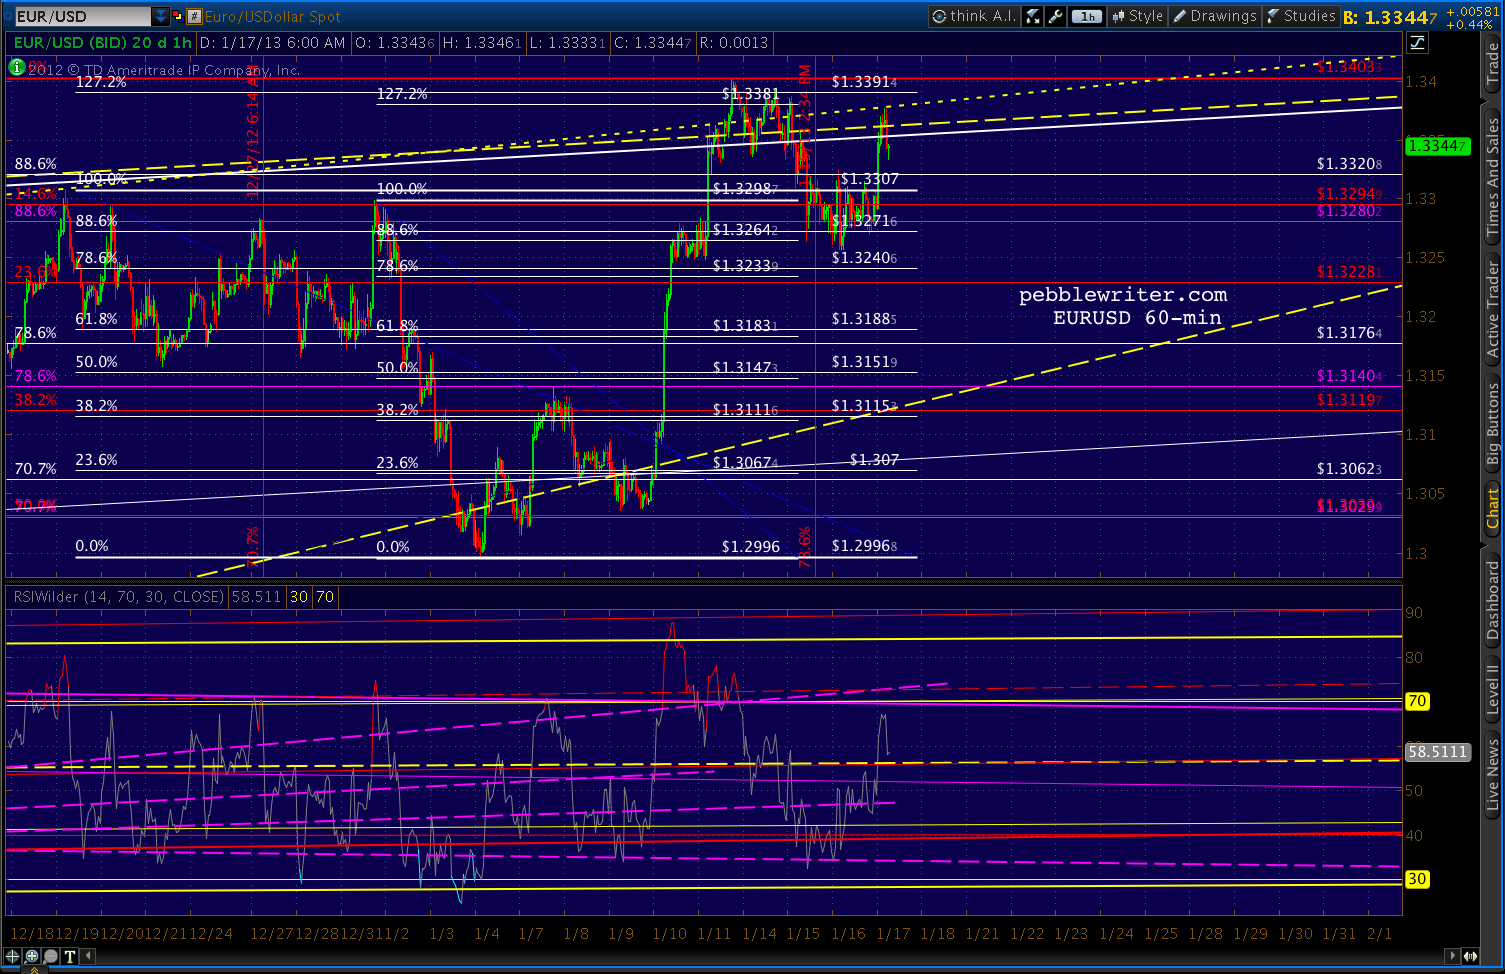This screenshot has height=974, width=1505.
Task: Click the $1.3228 red level label
Action: click(x=1349, y=272)
